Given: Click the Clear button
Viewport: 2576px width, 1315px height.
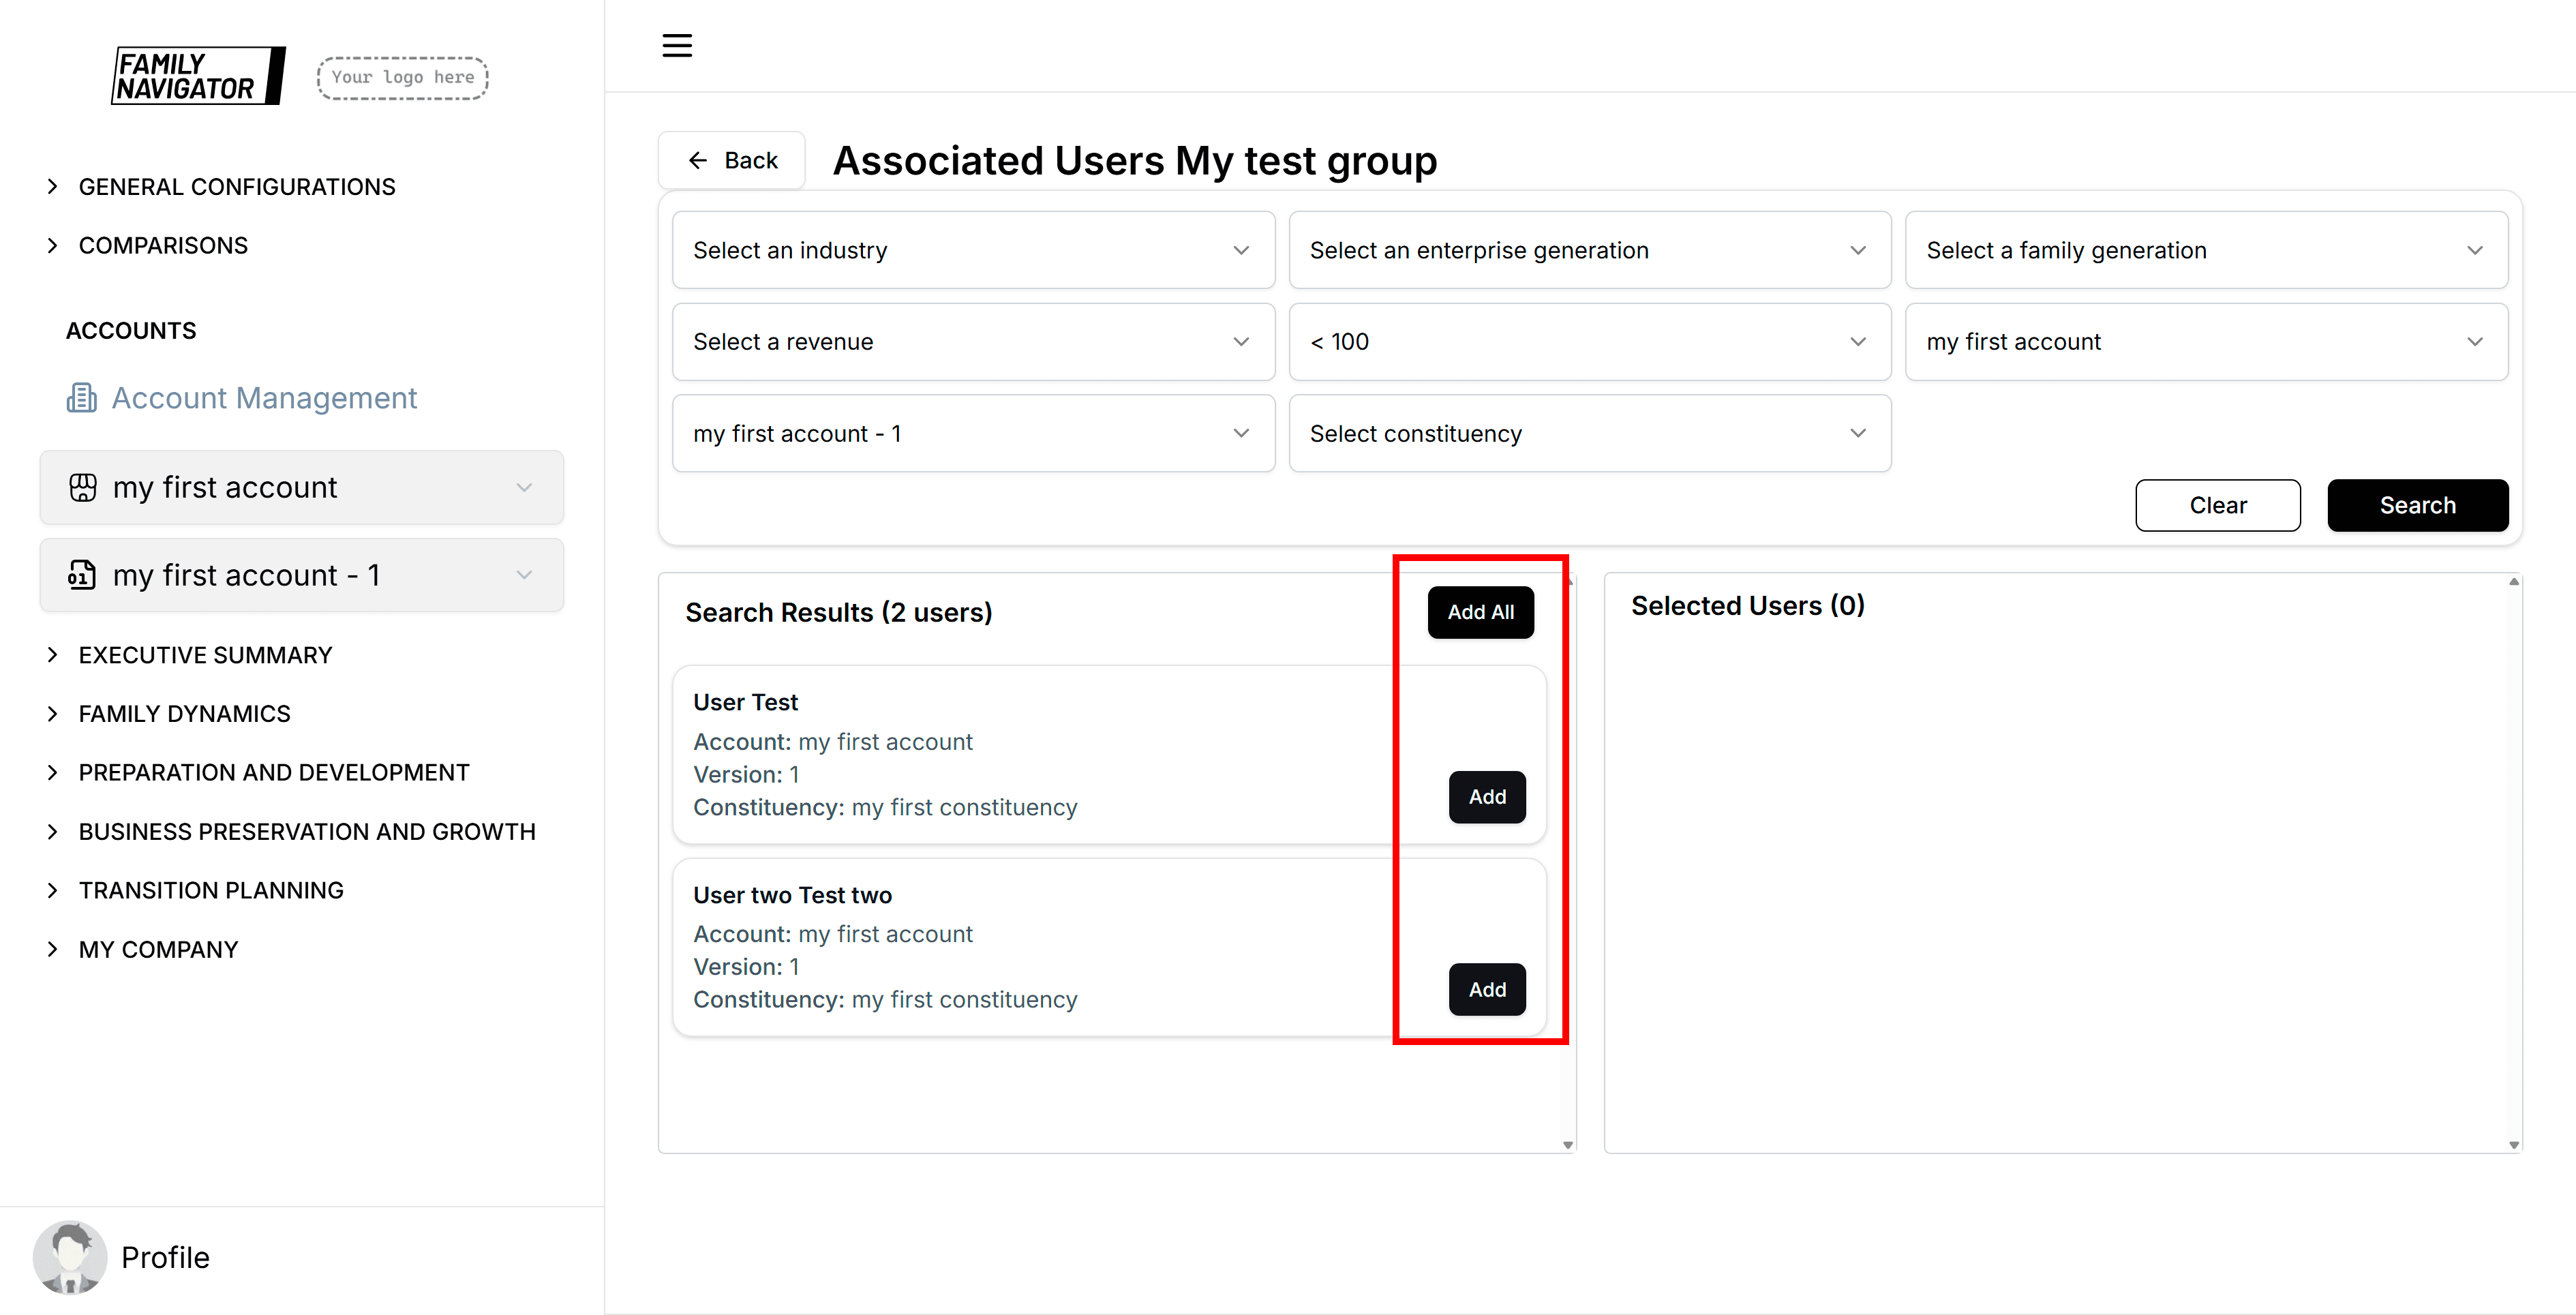Looking at the screenshot, I should coord(2217,505).
